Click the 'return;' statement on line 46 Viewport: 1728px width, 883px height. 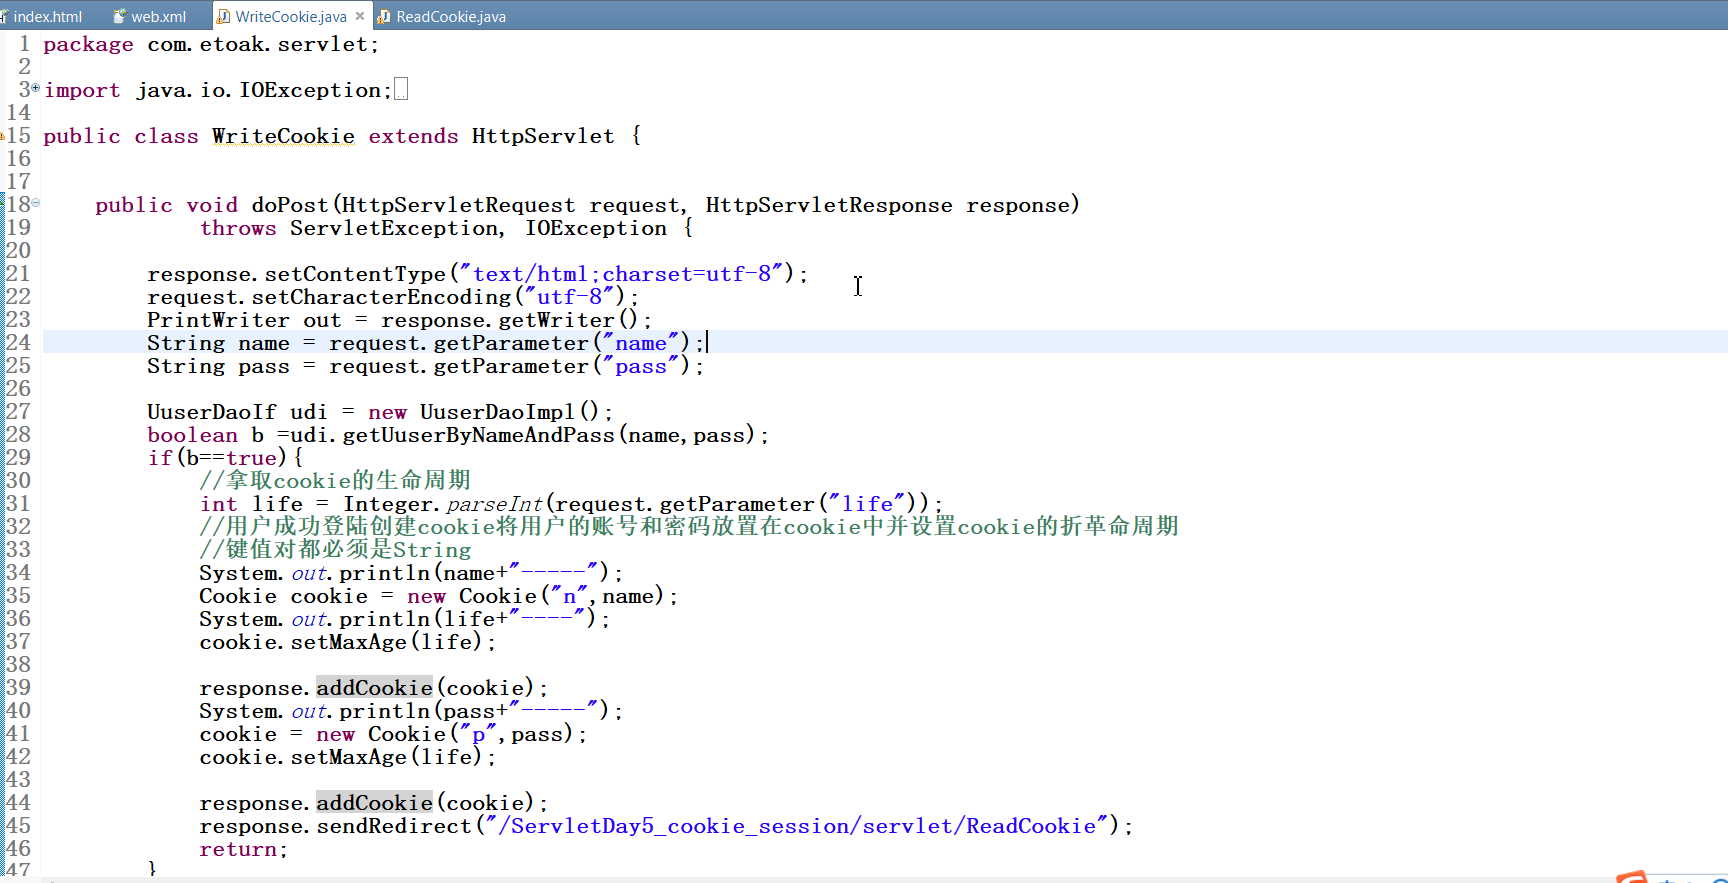pyautogui.click(x=244, y=849)
